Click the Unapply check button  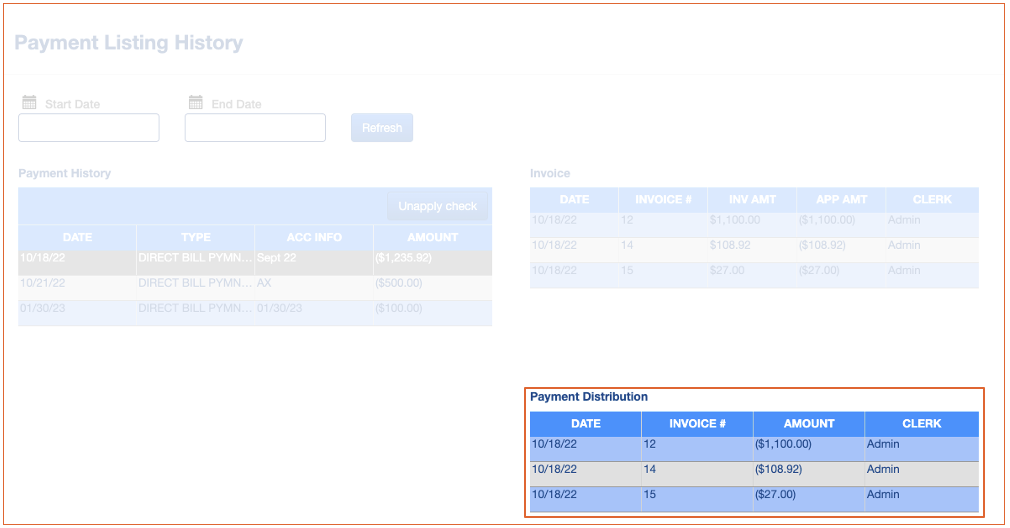[x=437, y=206]
